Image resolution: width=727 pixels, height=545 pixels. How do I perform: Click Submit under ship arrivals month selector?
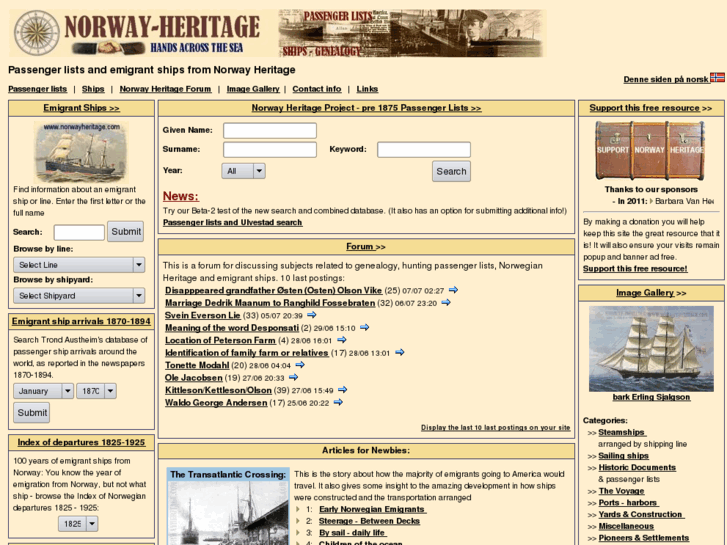click(32, 412)
